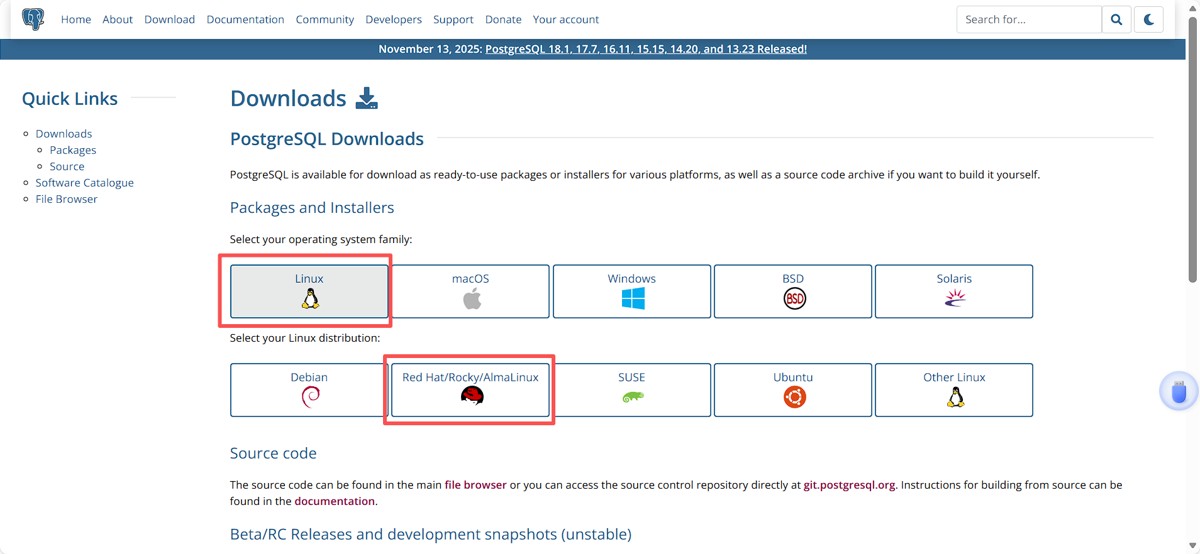1200x554 pixels.
Task: Open the About menu item
Action: pos(118,19)
